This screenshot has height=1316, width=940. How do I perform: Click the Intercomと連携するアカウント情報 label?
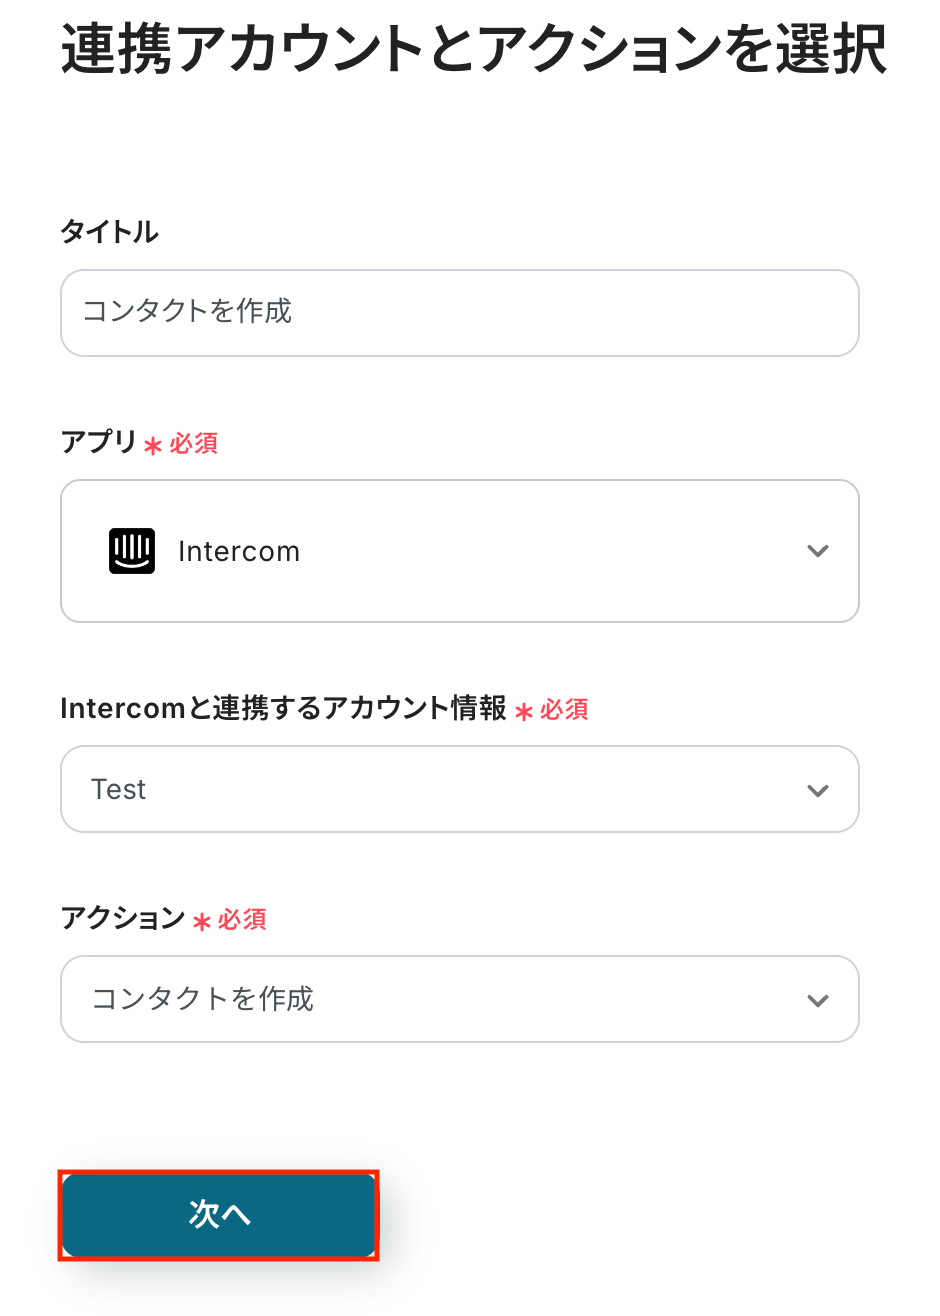pos(283,709)
